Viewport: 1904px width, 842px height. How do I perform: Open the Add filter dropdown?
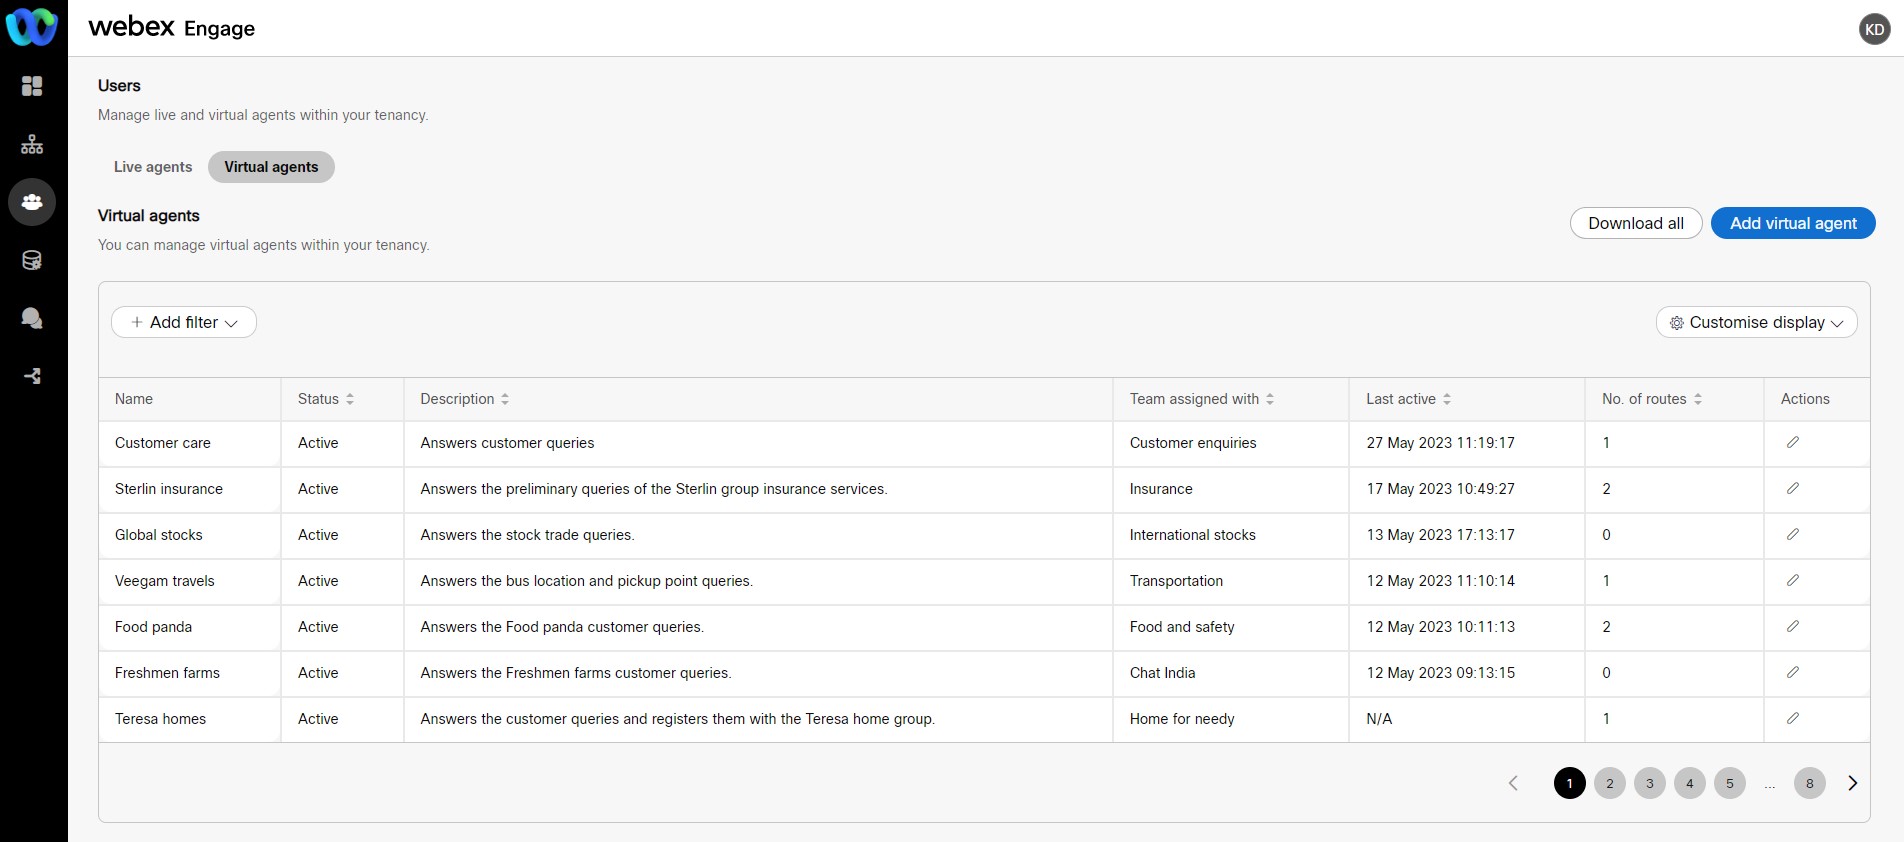[184, 322]
